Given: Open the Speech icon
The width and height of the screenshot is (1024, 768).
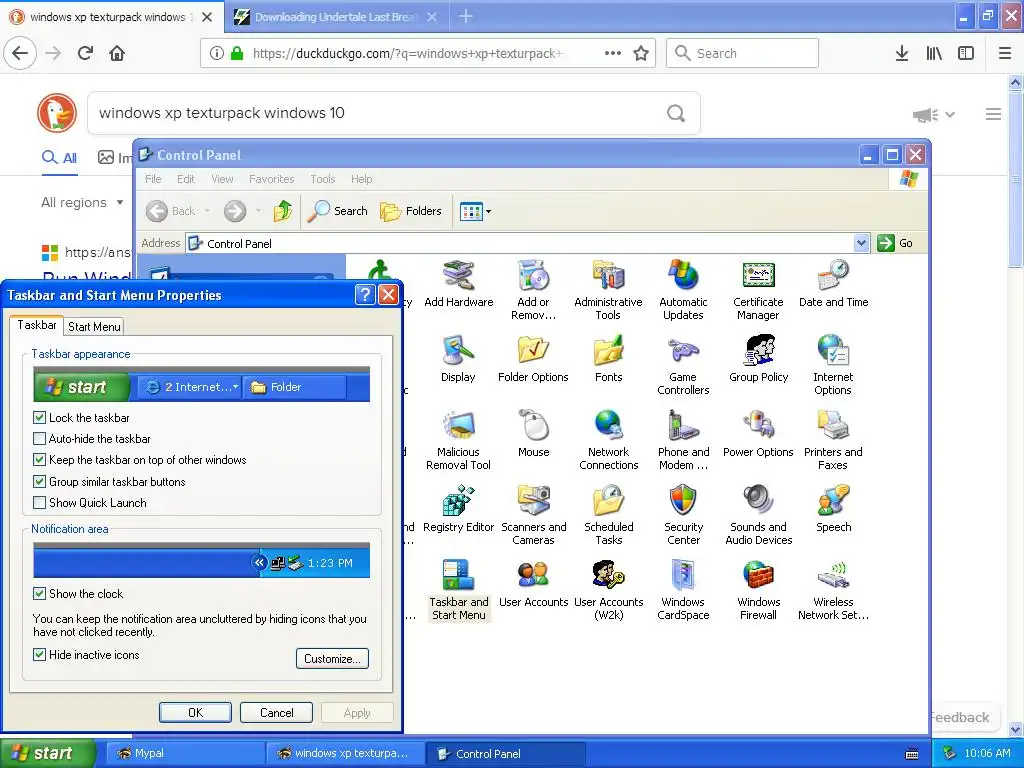Looking at the screenshot, I should tap(833, 509).
